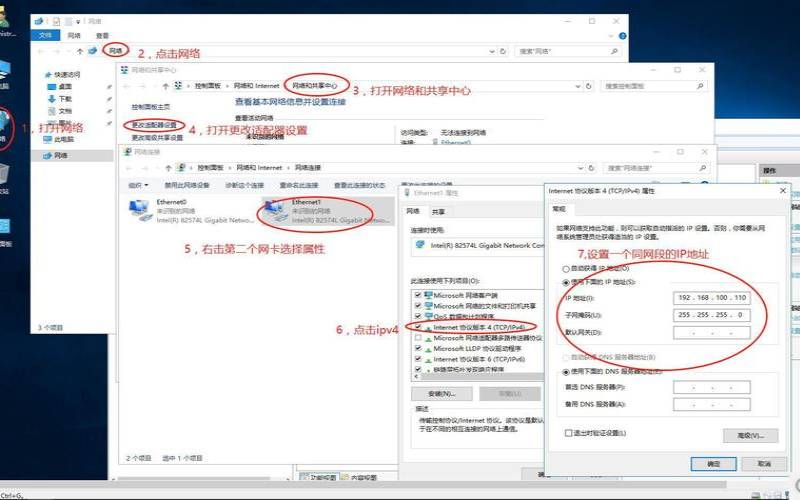Click up arrow in Network Explorer window
The image size is (800, 500).
pyautogui.click(x=80, y=51)
